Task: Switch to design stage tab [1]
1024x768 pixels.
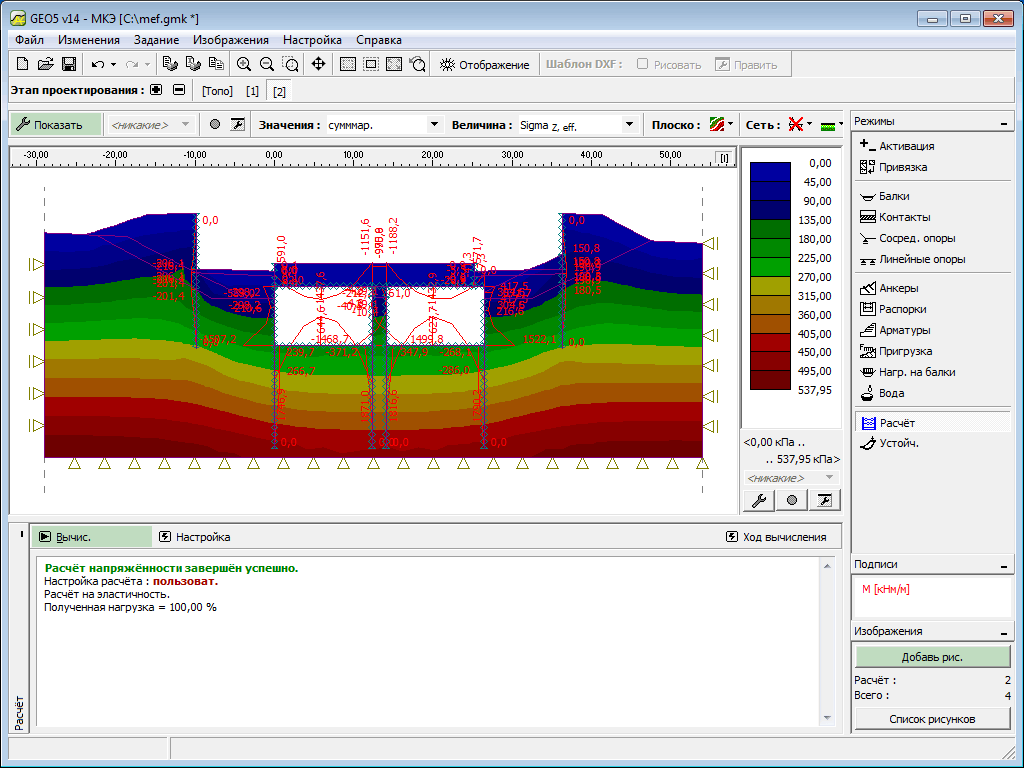Action: (252, 91)
